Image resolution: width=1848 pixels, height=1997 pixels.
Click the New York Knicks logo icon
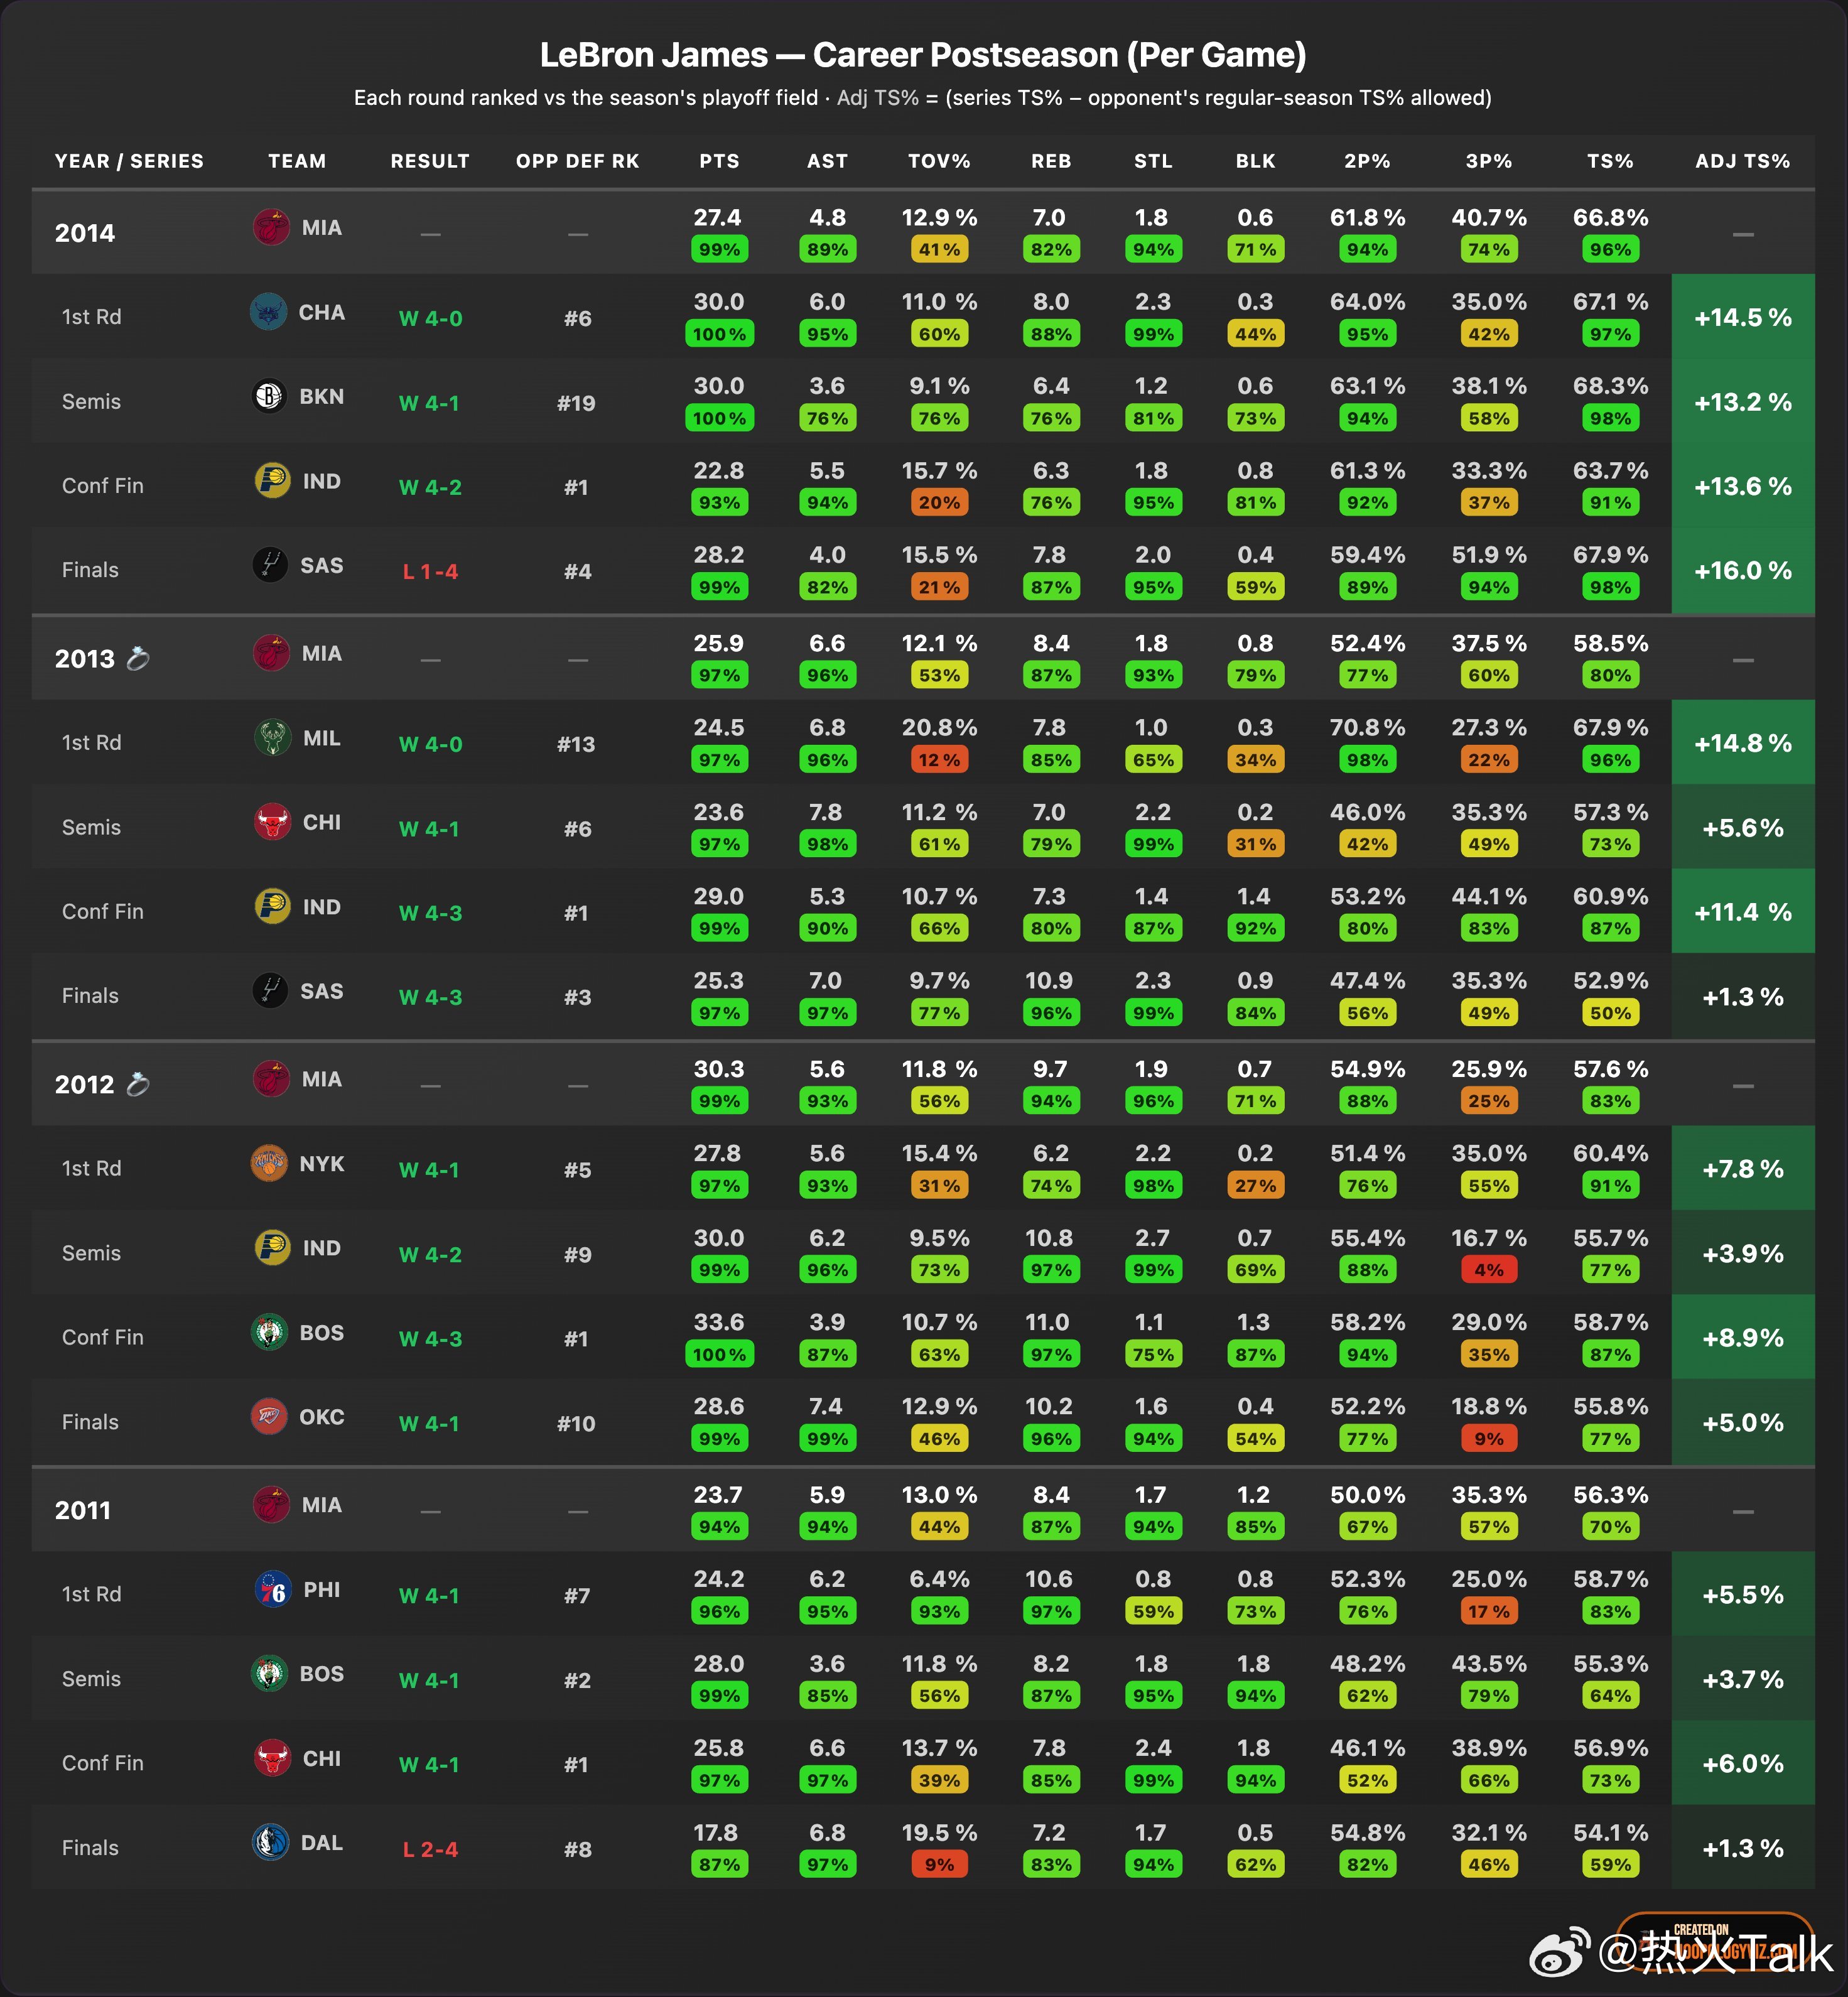(268, 1164)
